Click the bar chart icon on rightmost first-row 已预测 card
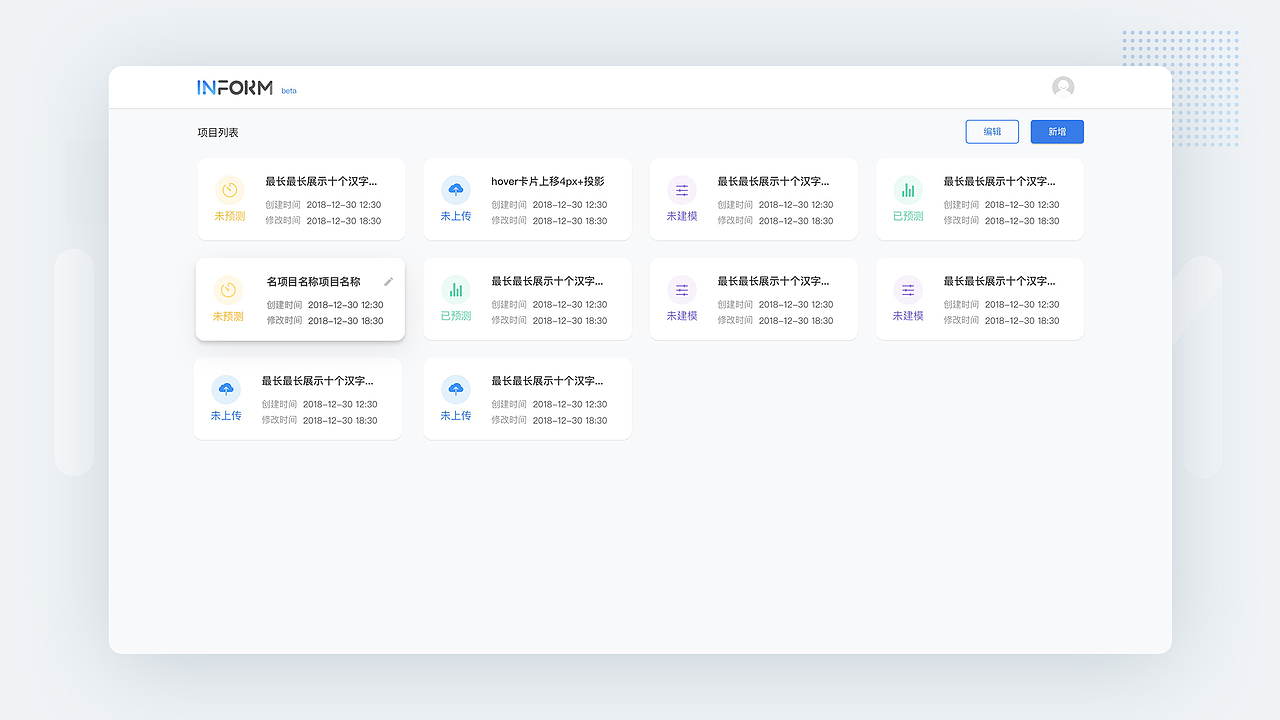Viewport: 1280px width, 720px height. (907, 189)
